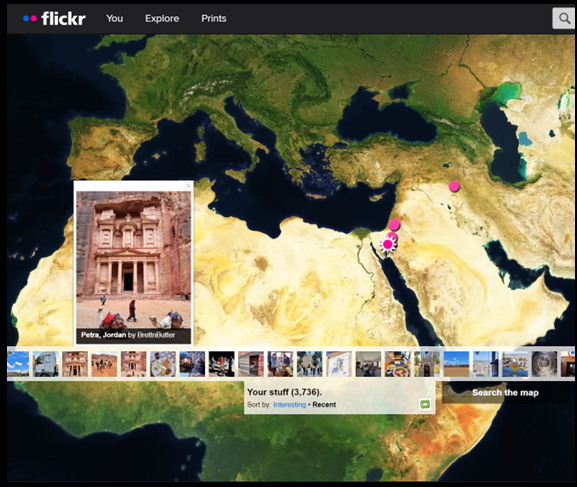Sort photos by Interesting

[x=290, y=405]
